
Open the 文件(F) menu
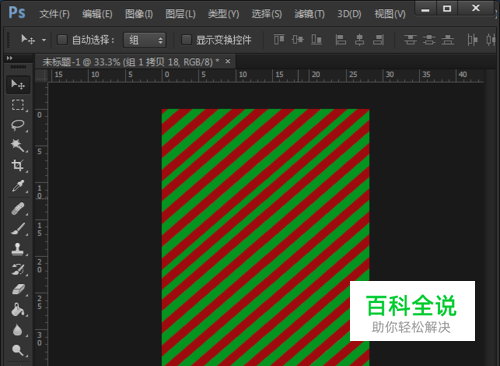pos(55,14)
